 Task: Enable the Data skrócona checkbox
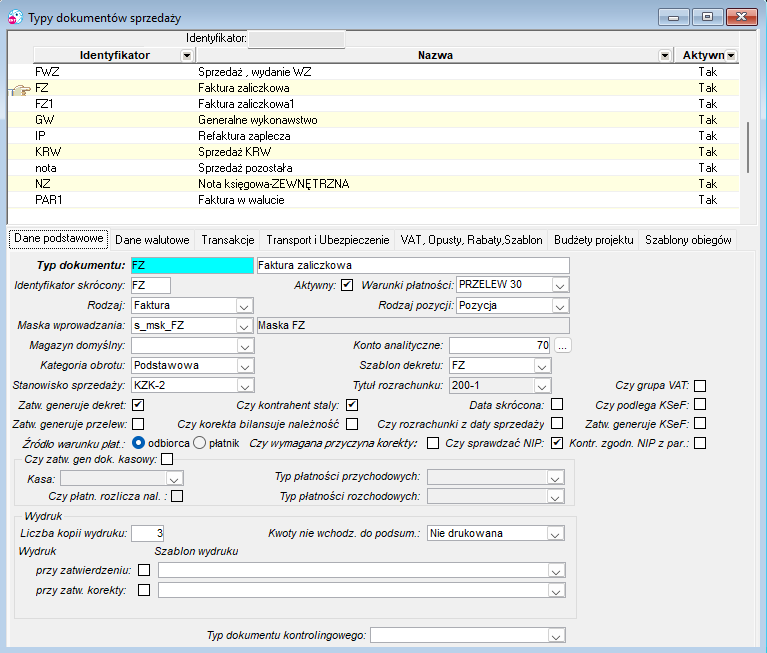coord(557,404)
